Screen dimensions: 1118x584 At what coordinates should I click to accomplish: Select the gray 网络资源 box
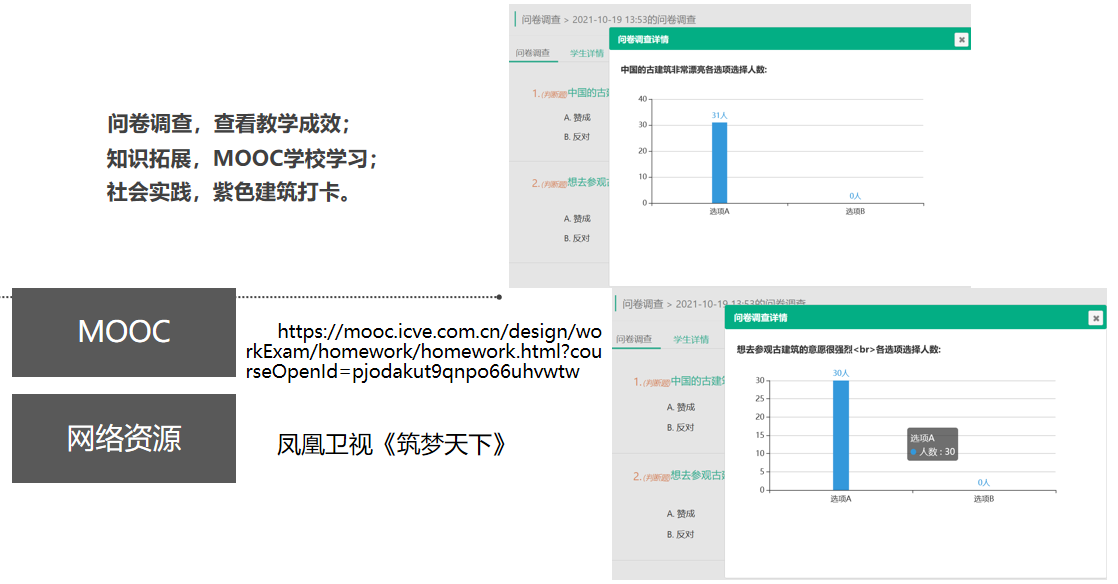pyautogui.click(x=124, y=438)
